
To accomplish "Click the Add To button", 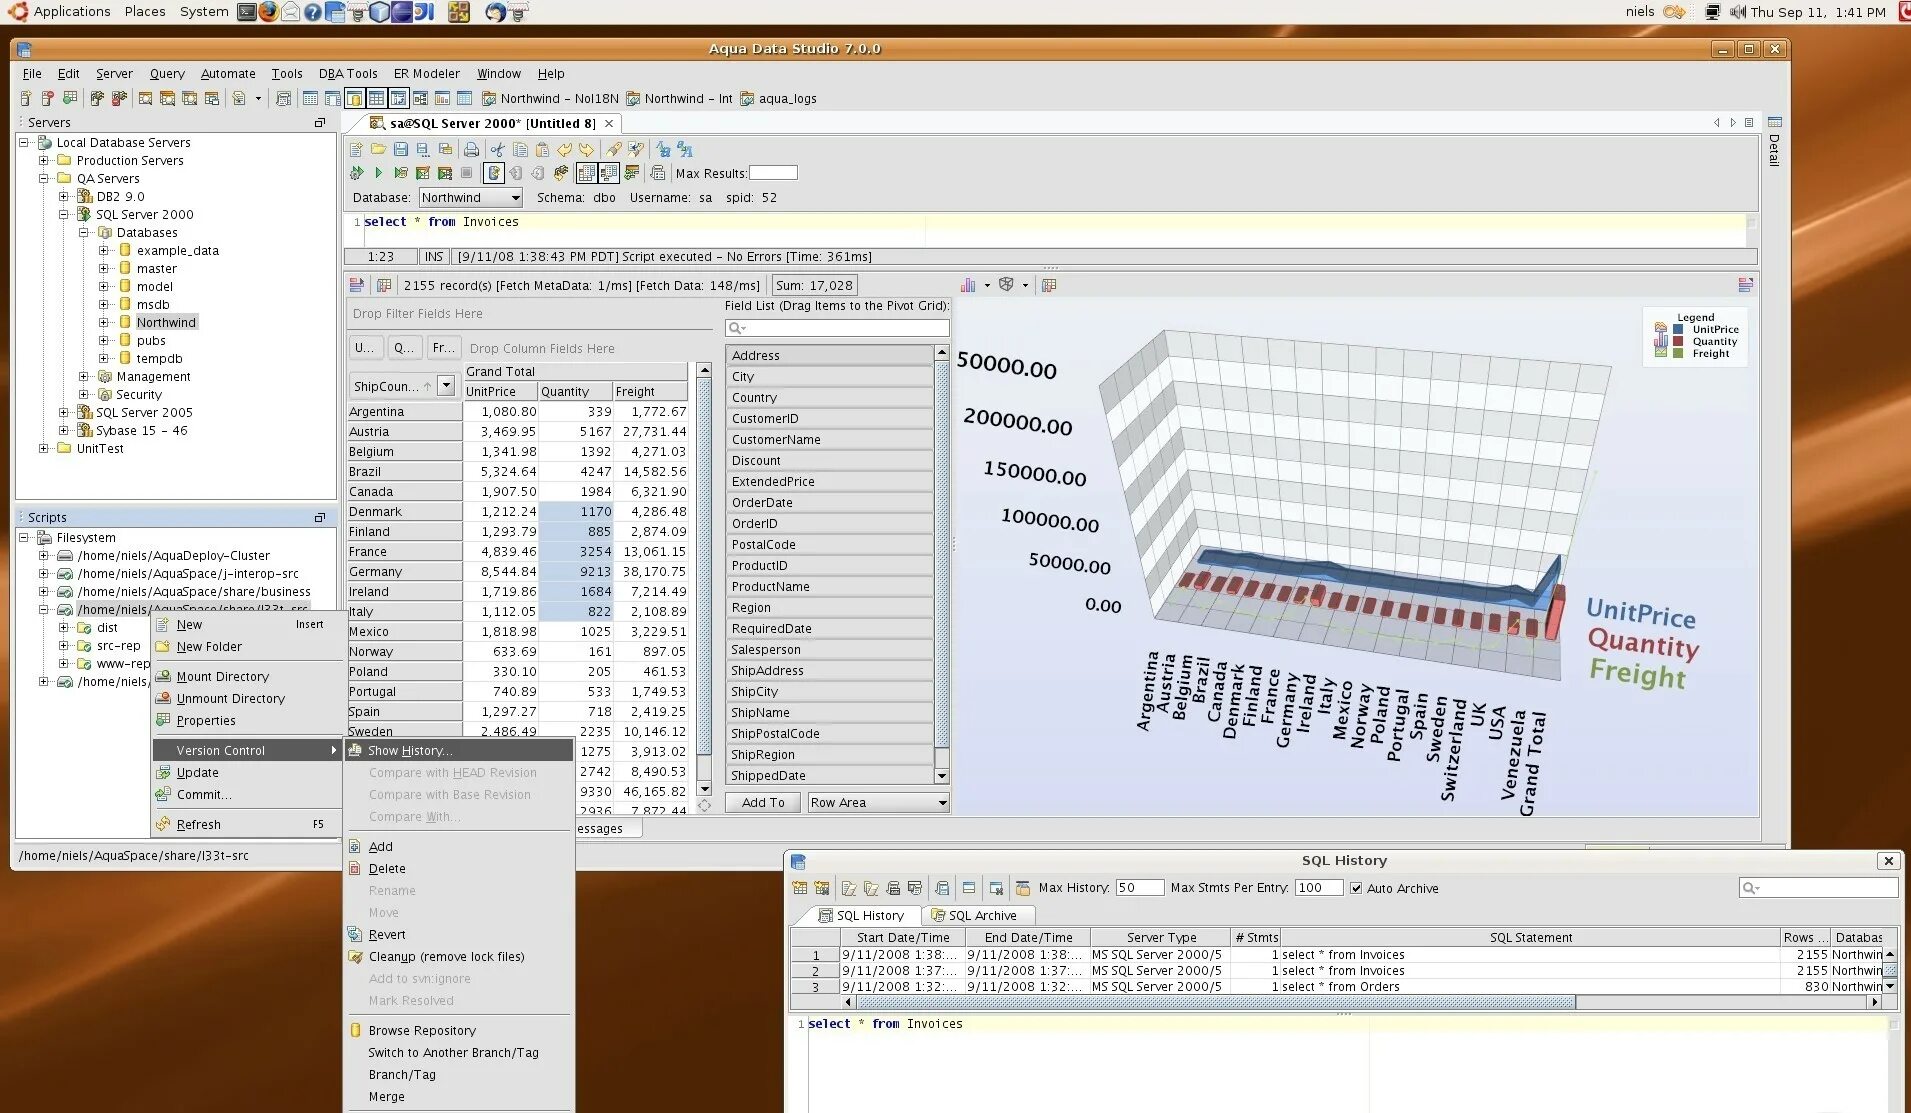I will [763, 802].
